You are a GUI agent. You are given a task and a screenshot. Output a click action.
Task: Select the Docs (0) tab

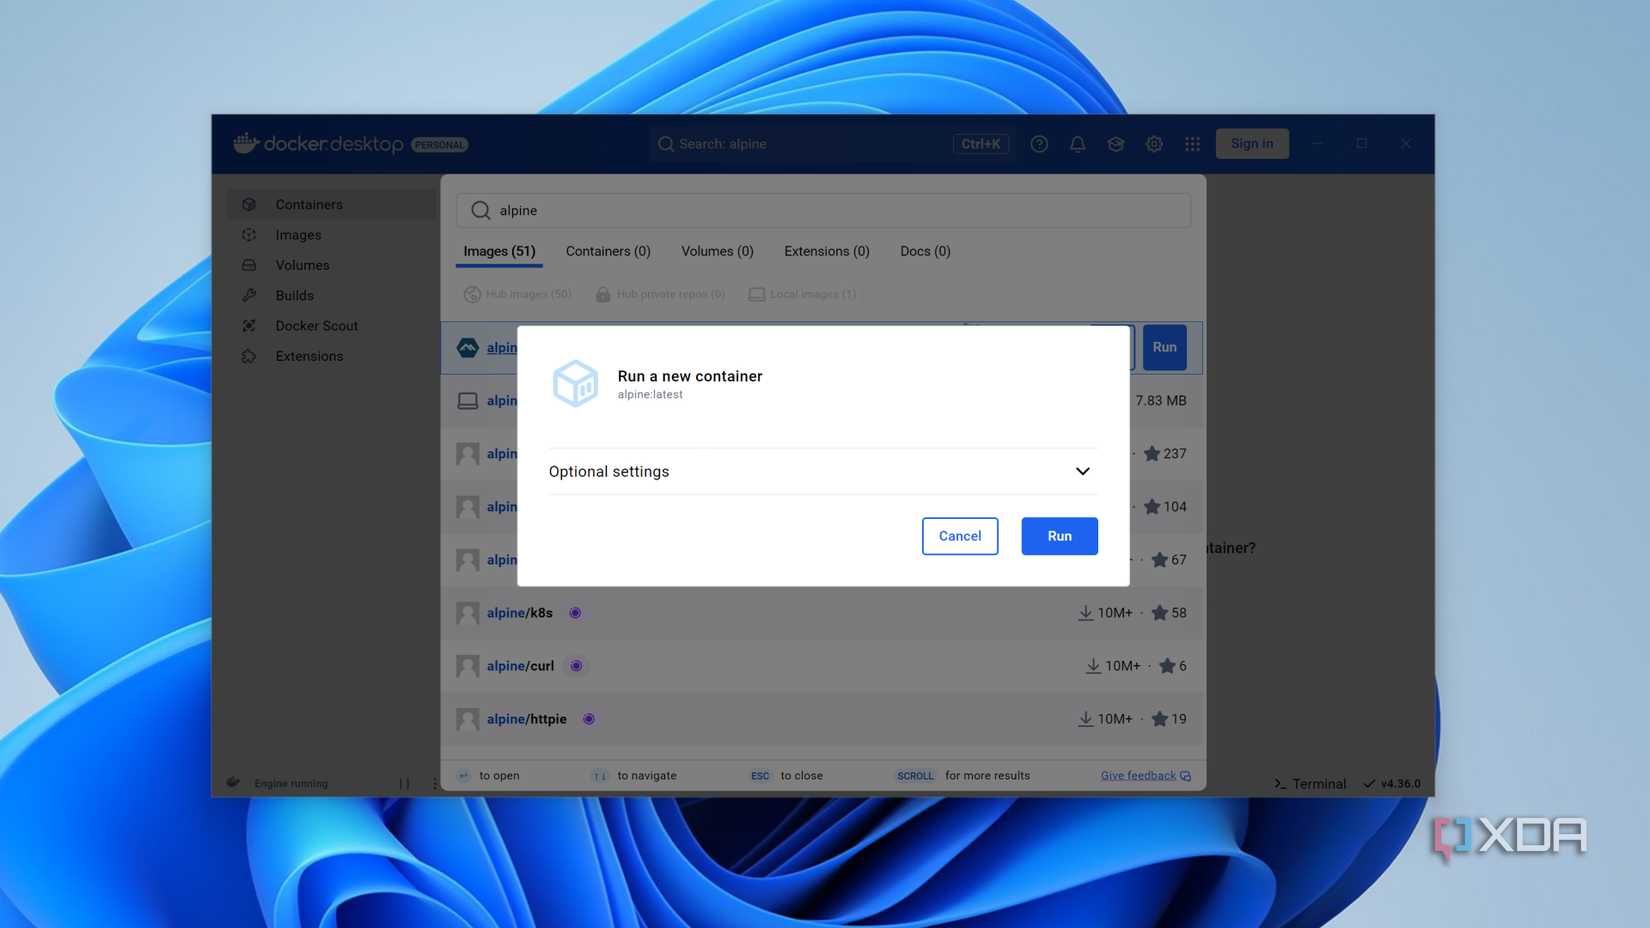[x=924, y=251]
